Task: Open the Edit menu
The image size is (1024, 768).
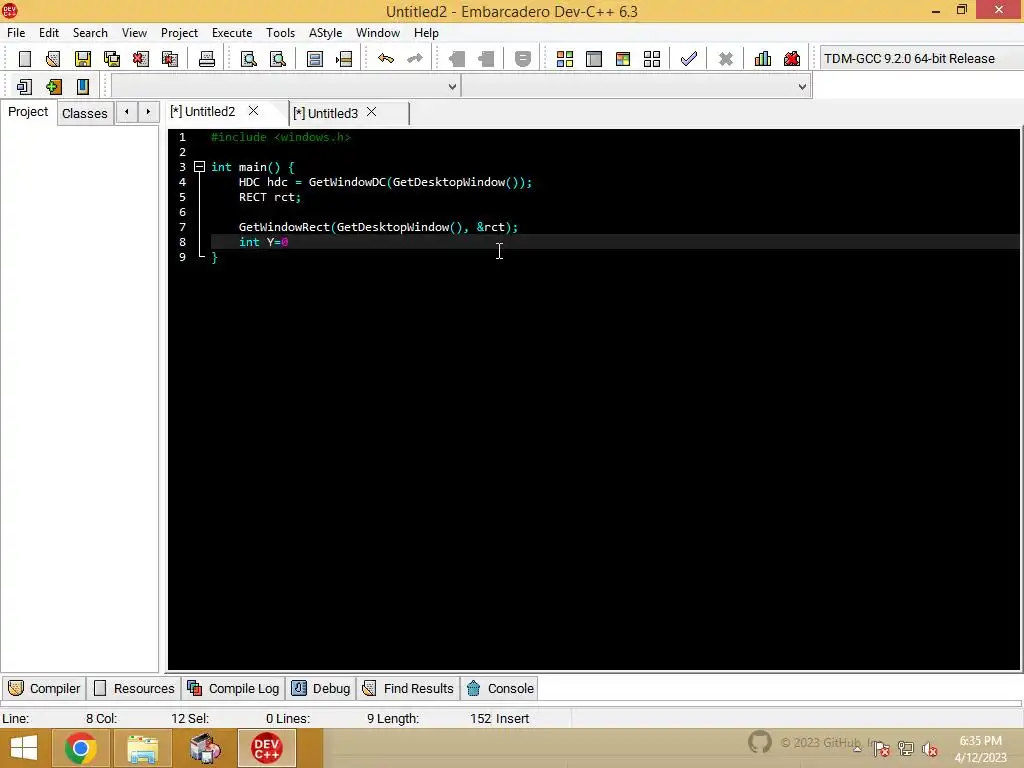Action: coord(49,33)
